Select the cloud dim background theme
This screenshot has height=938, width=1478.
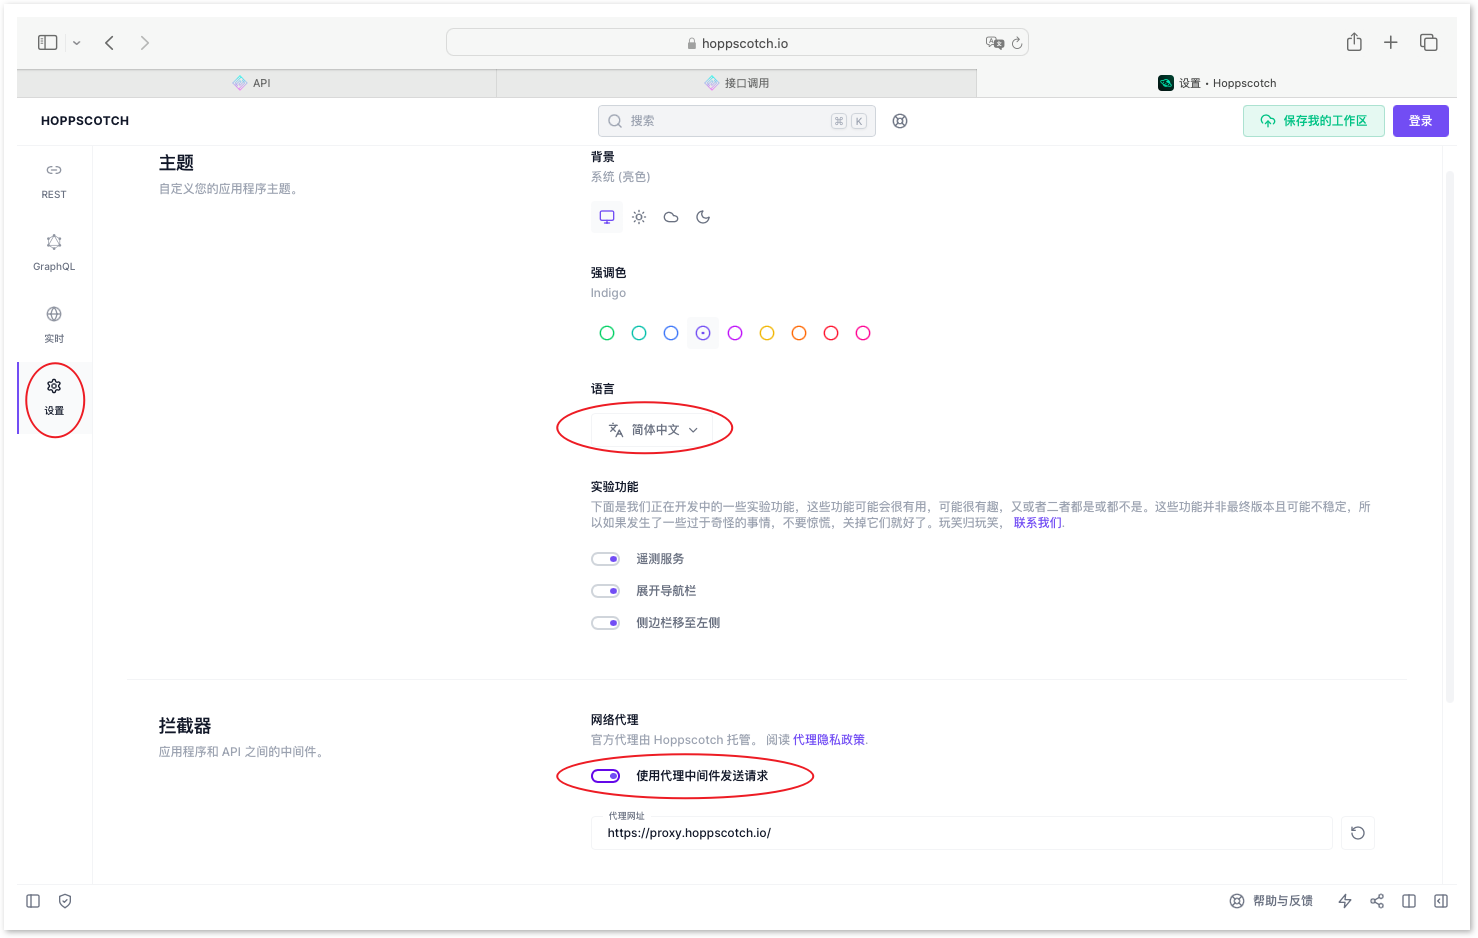point(671,217)
